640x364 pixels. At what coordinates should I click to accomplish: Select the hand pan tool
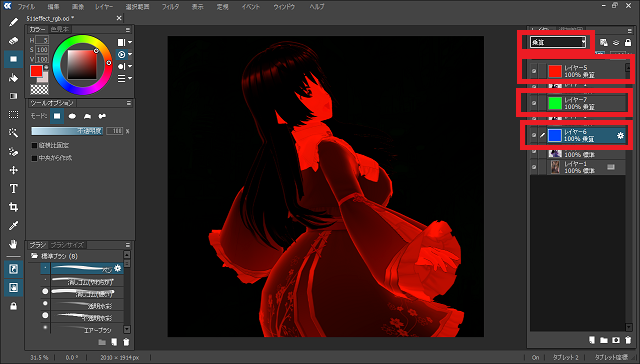click(x=13, y=244)
